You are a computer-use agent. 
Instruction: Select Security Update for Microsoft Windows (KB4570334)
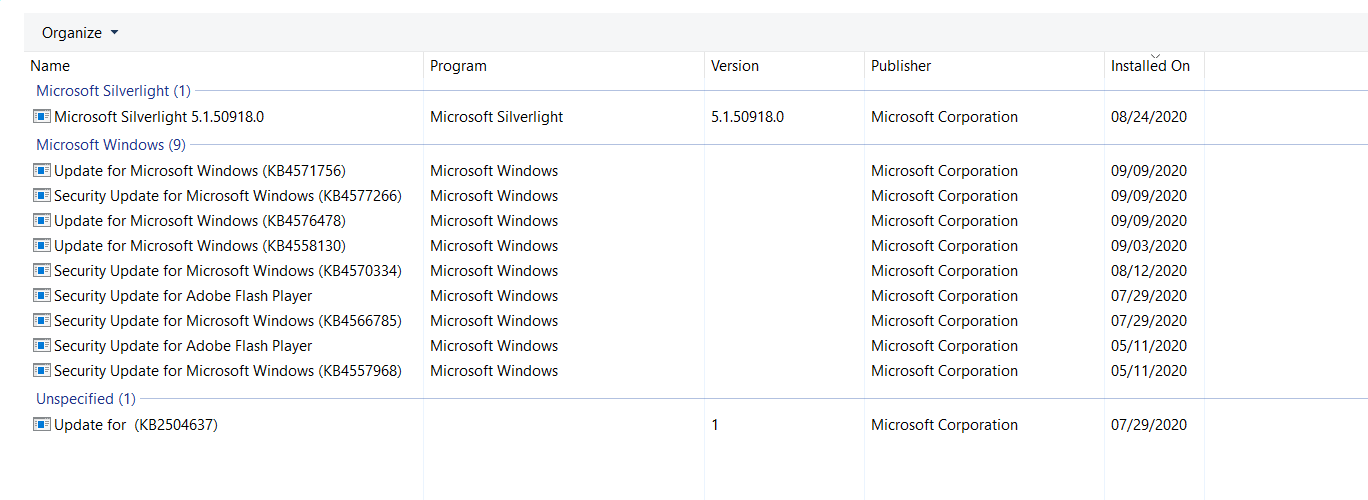click(x=228, y=271)
